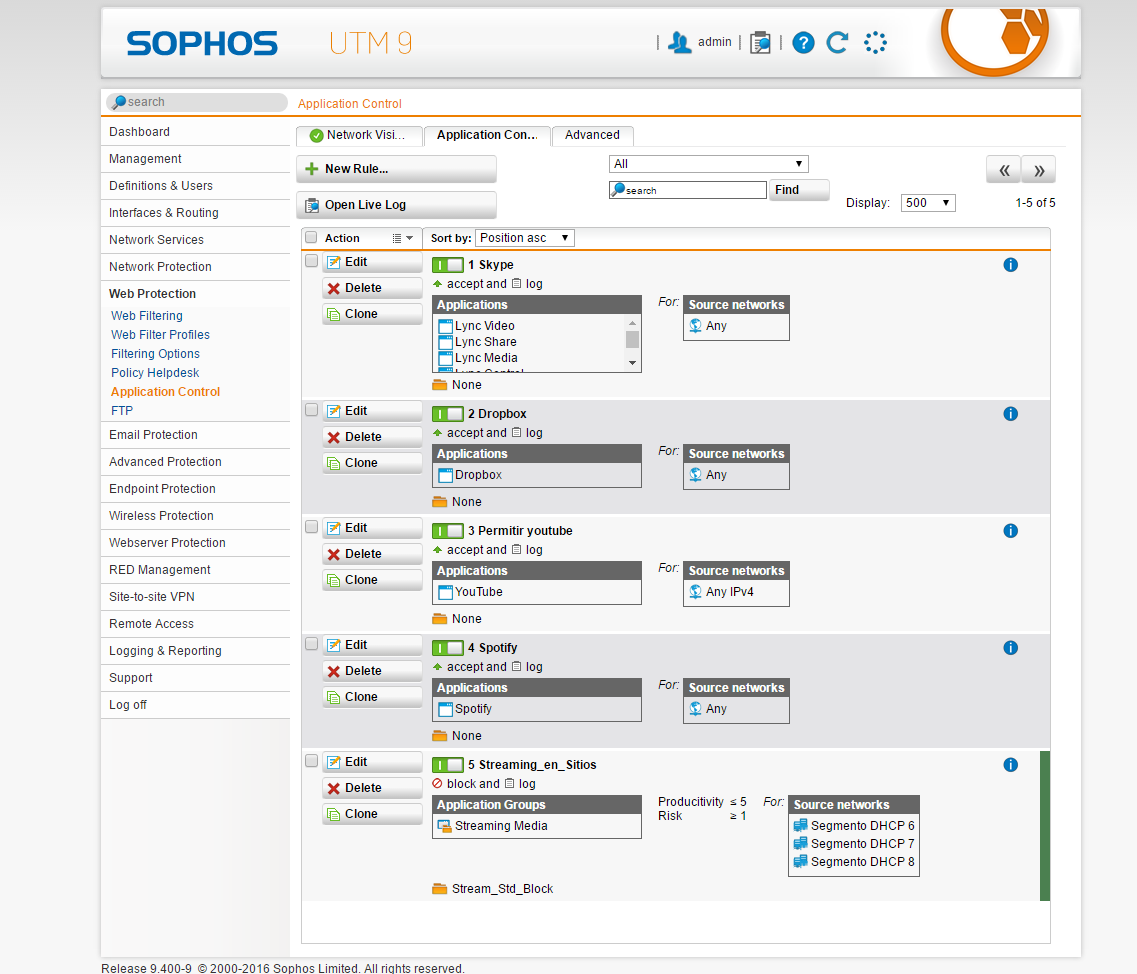This screenshot has height=974, width=1137.
Task: Toggle the Permitir youtube rule switch
Action: pyautogui.click(x=447, y=531)
